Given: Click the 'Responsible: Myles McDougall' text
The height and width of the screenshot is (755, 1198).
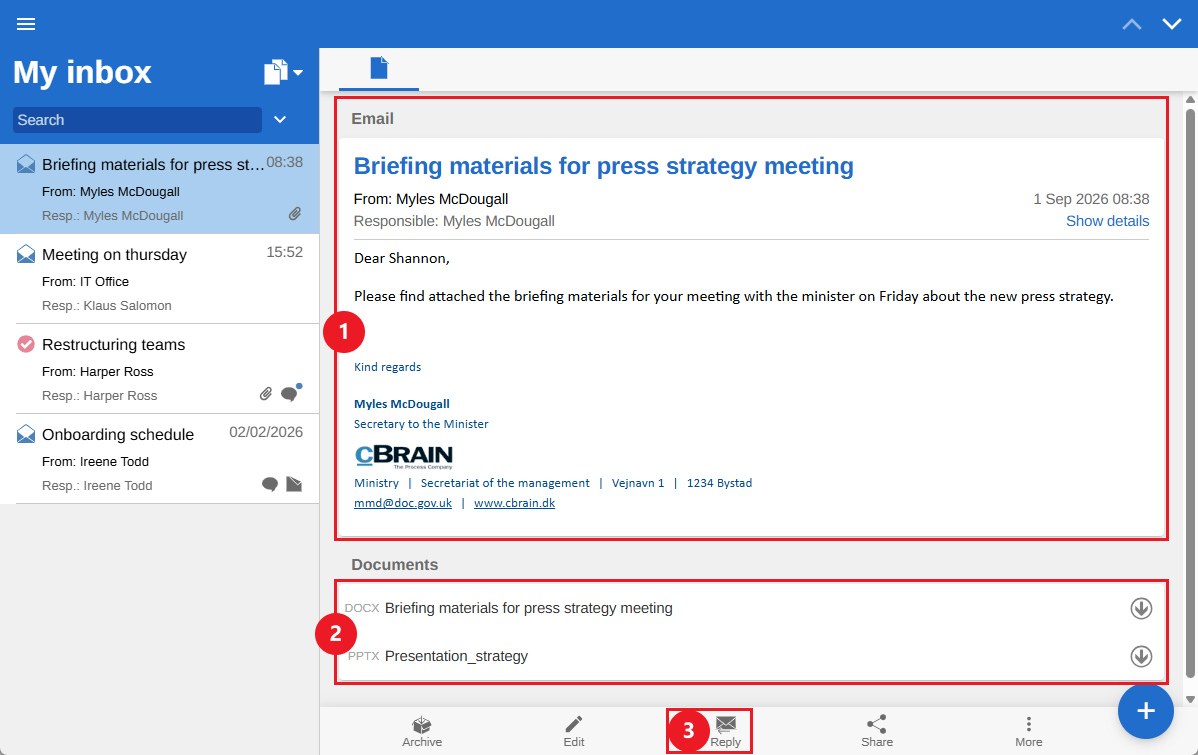Looking at the screenshot, I should 454,221.
